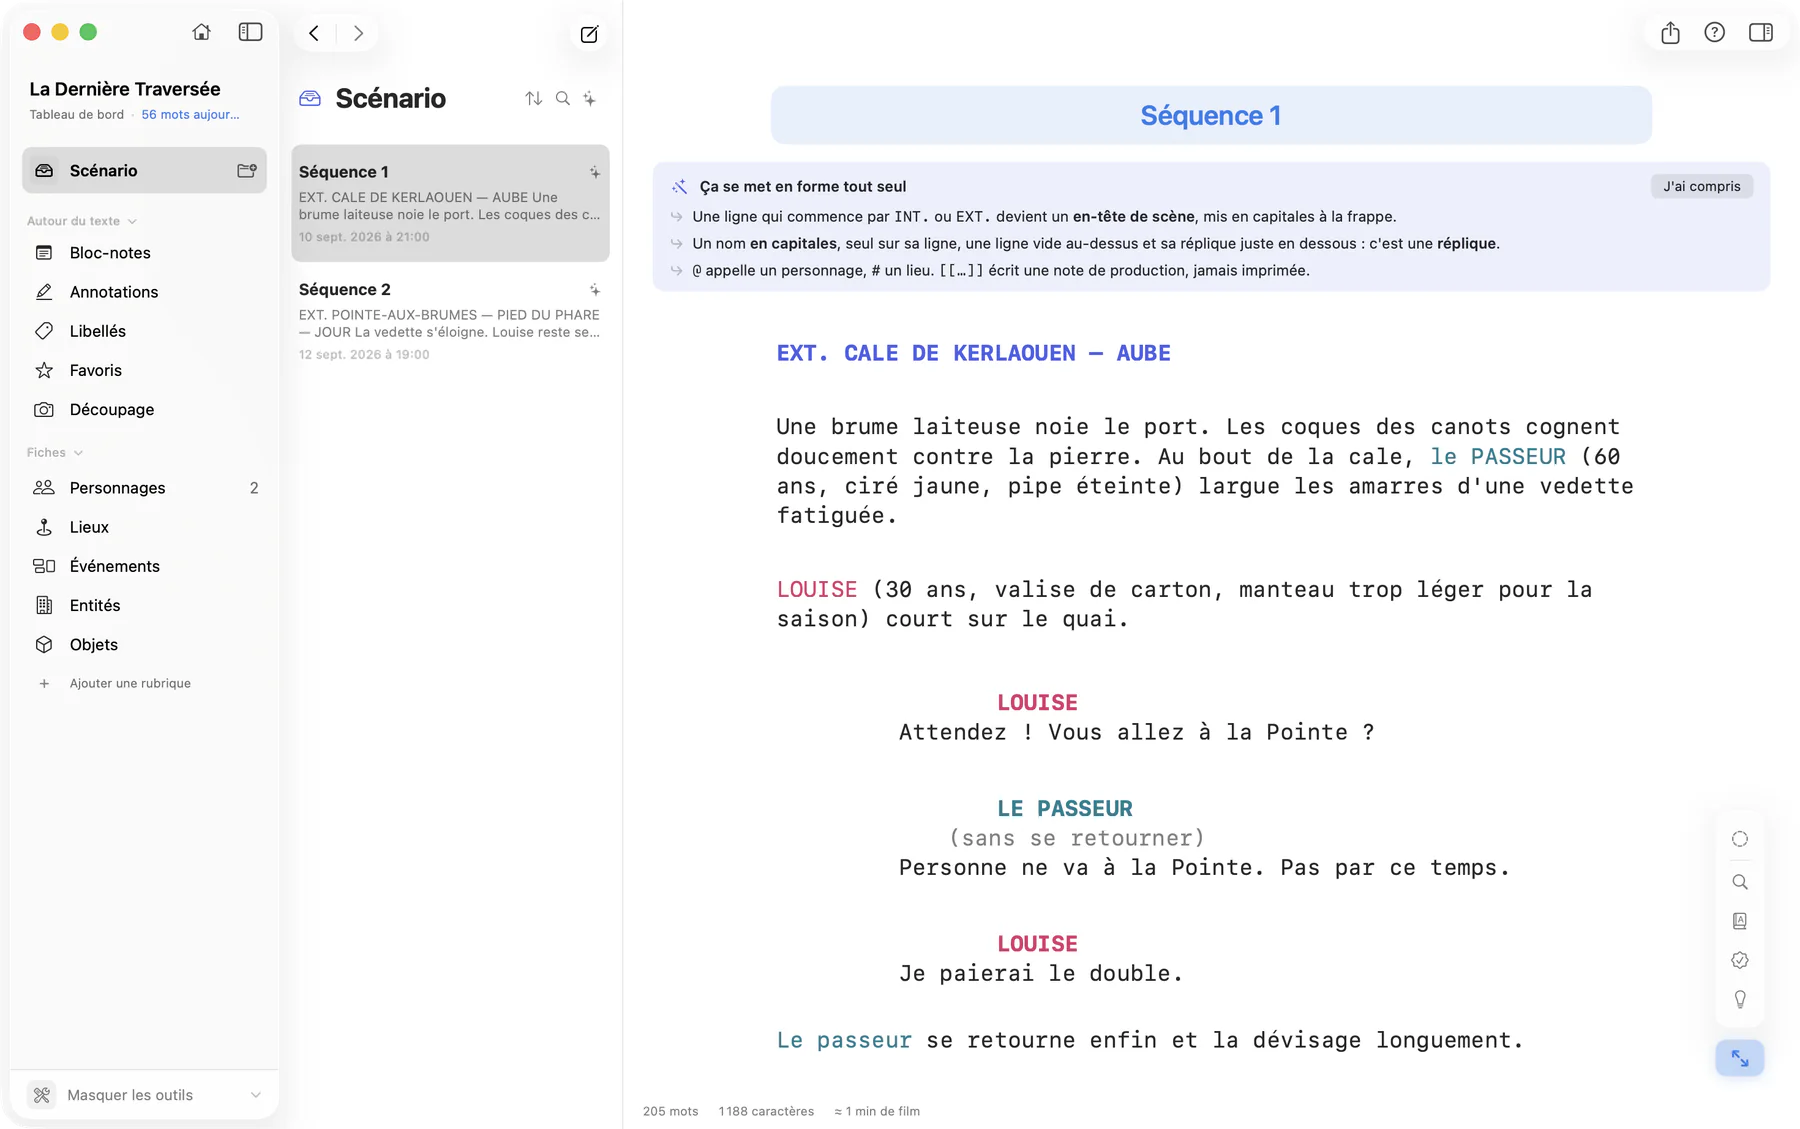Open Annotations in the sidebar

[x=144, y=292]
